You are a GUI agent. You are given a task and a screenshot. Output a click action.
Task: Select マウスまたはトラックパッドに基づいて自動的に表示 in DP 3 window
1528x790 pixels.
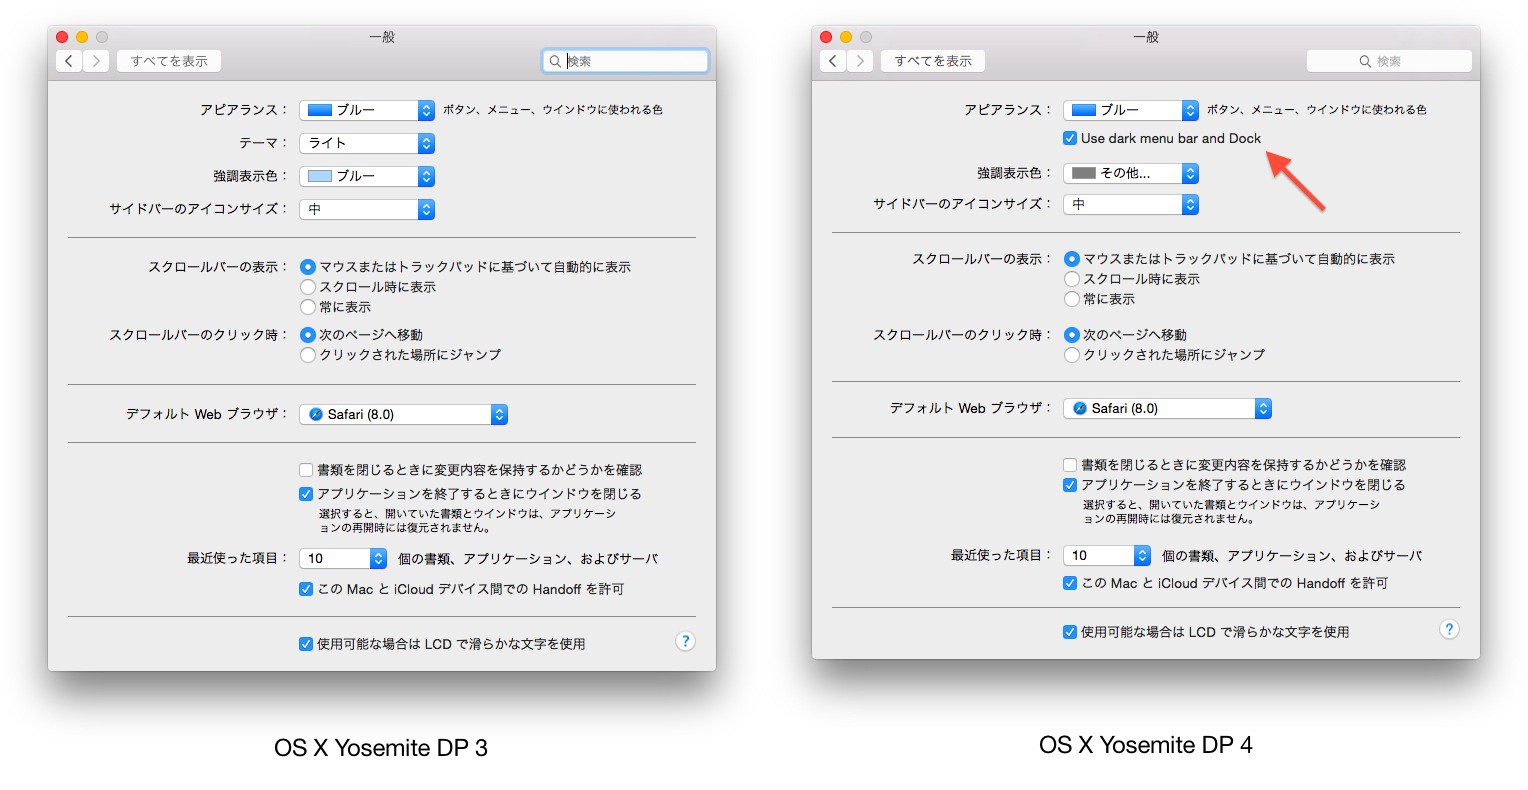[x=308, y=267]
